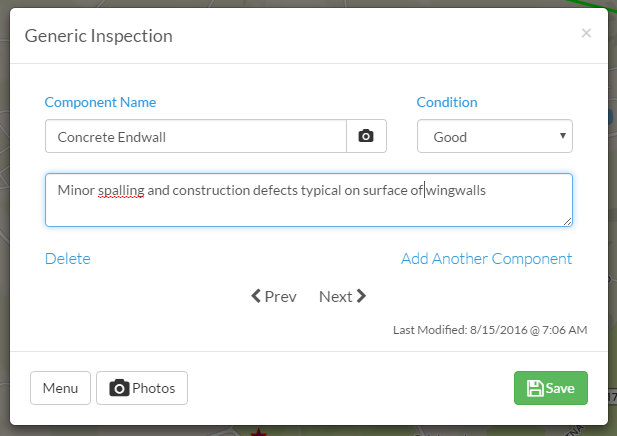617x436 pixels.
Task: Click the Condition label
Action: click(447, 102)
